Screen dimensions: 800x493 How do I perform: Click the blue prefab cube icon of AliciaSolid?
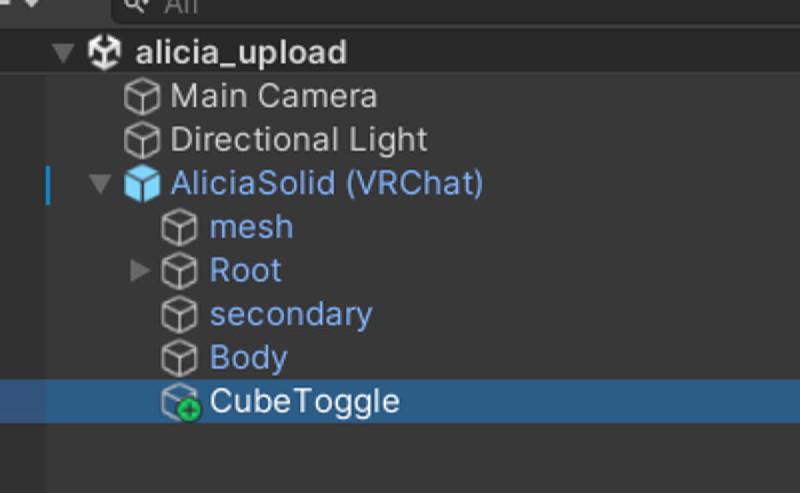coord(142,183)
